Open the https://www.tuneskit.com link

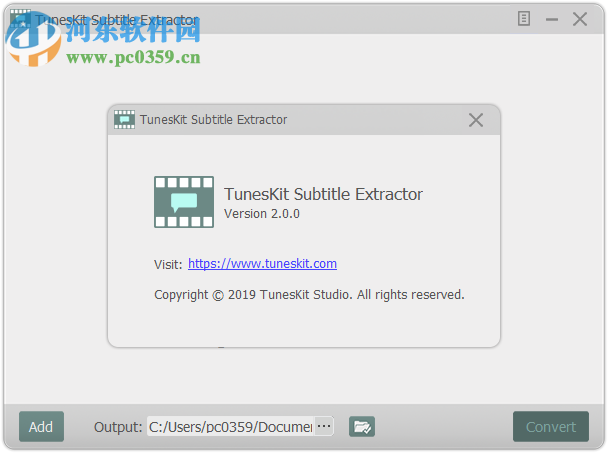point(262,264)
